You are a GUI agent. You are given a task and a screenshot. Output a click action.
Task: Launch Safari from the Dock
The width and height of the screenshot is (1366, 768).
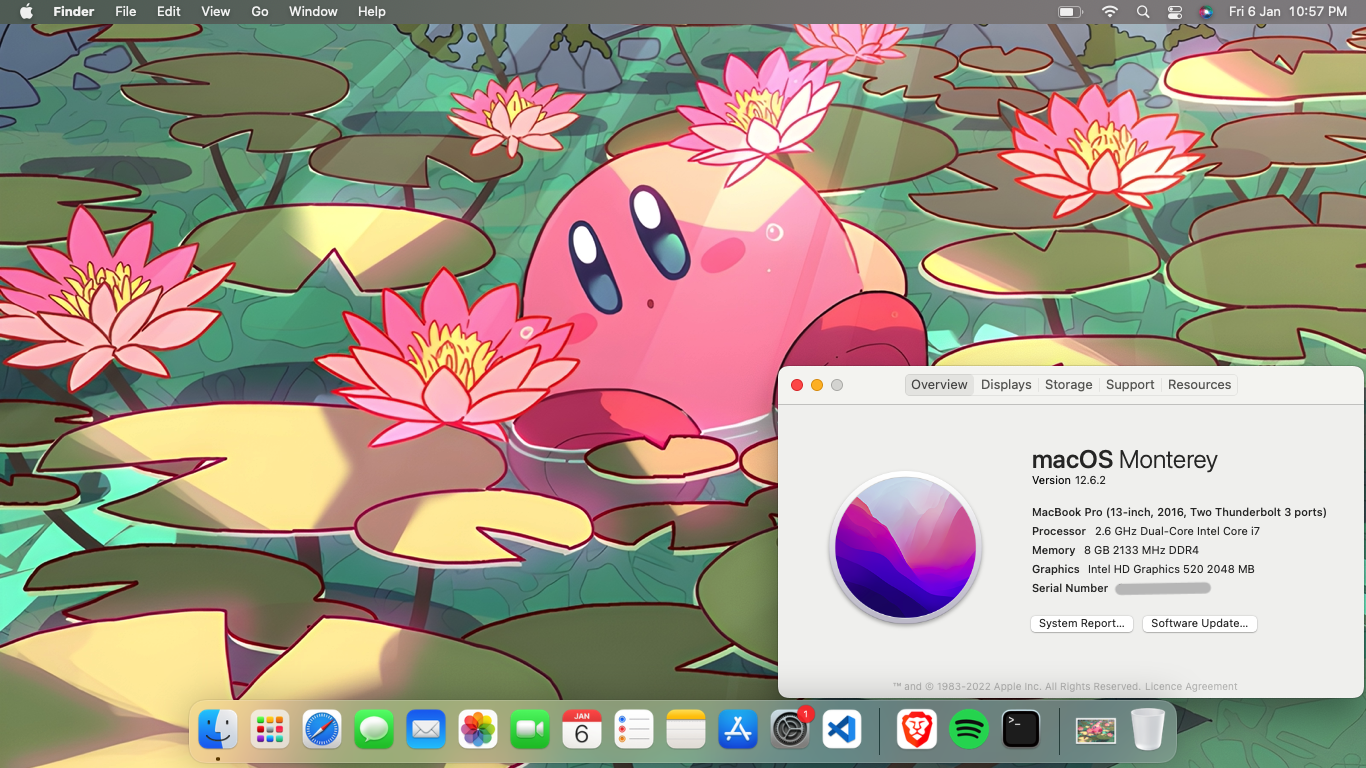click(x=322, y=729)
